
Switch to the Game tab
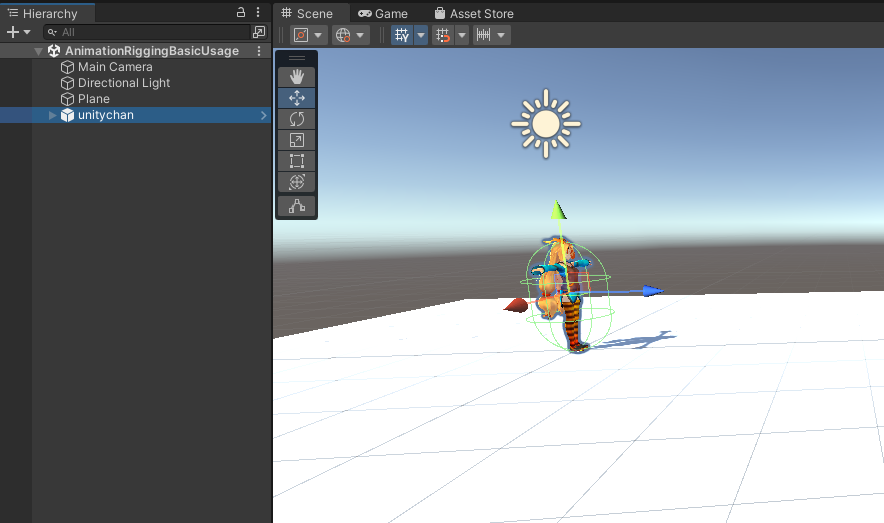click(x=383, y=14)
